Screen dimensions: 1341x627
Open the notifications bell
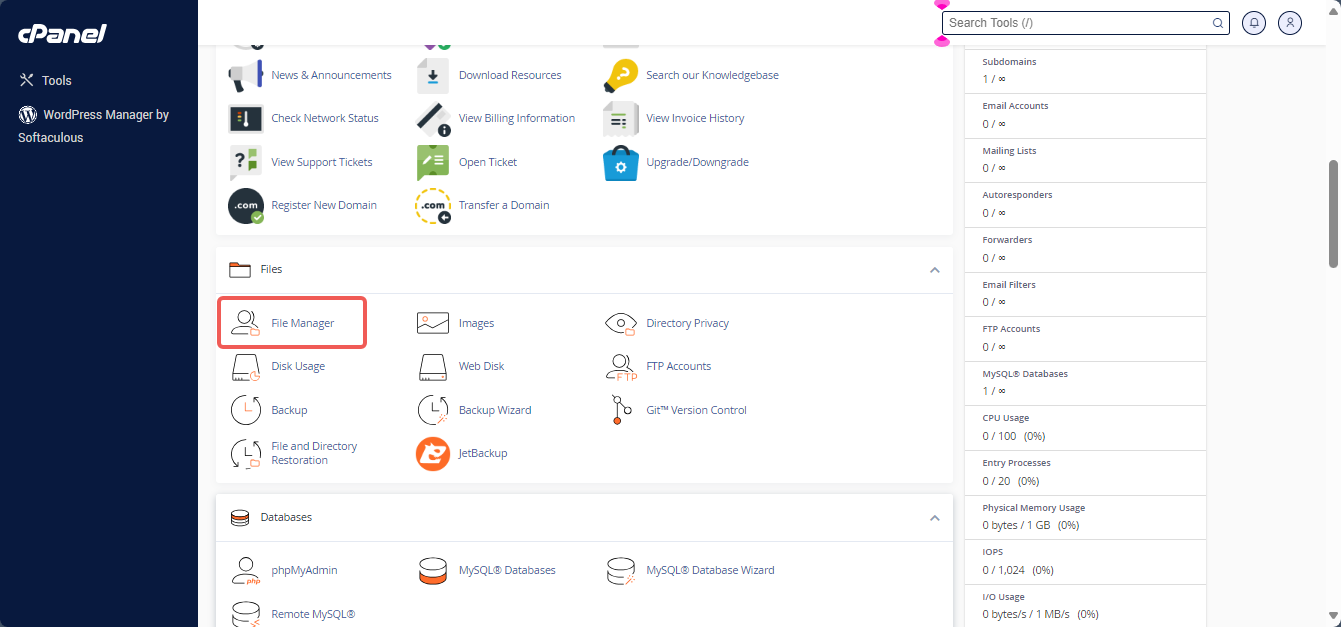click(1253, 22)
